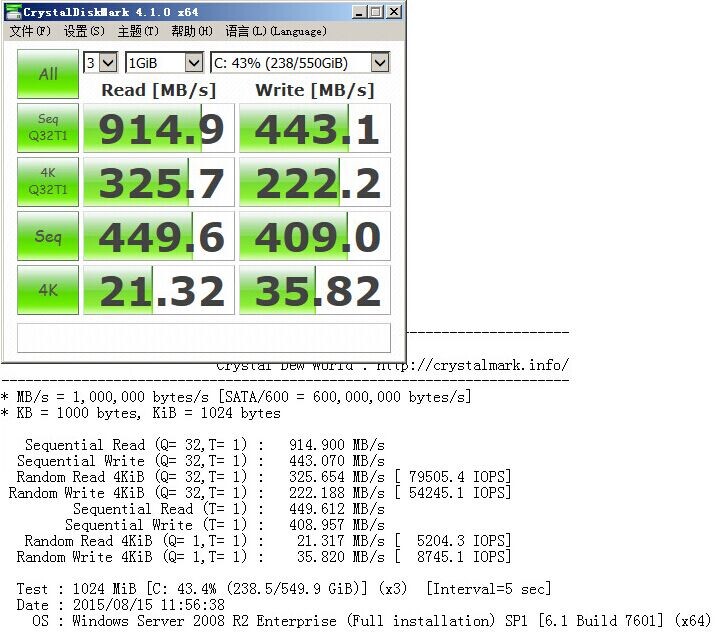Click the 4K Q32T1 write result 222.2
The height and width of the screenshot is (640, 721).
[x=315, y=182]
